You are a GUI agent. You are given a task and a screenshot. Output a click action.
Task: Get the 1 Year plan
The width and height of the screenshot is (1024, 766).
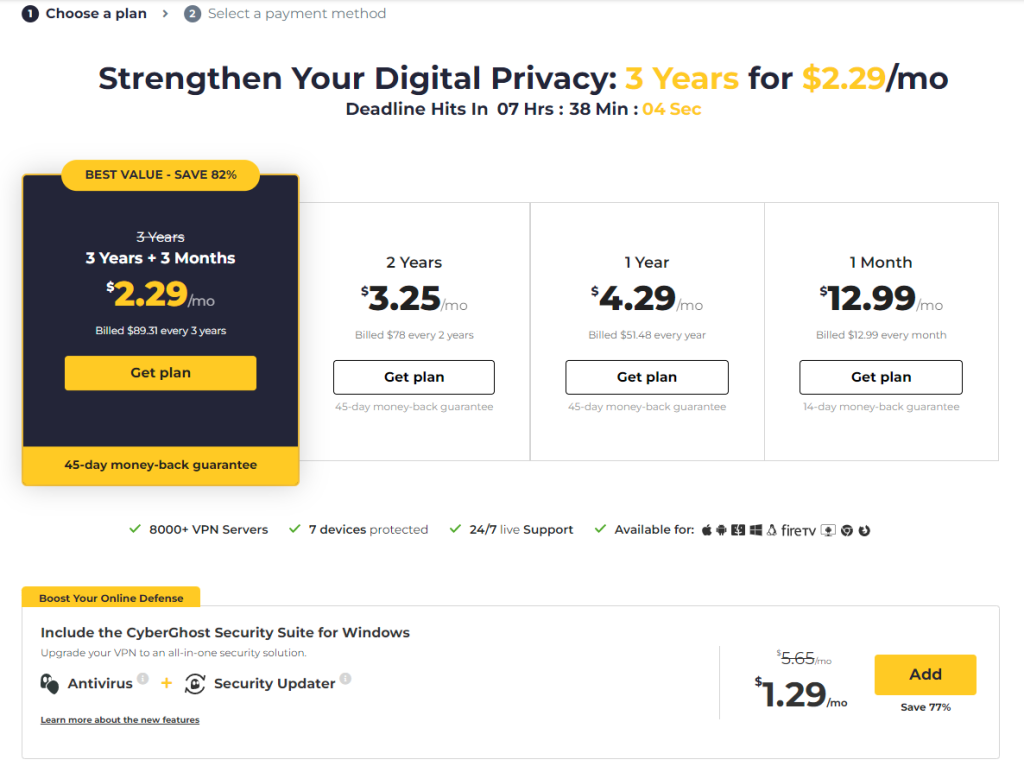click(647, 377)
